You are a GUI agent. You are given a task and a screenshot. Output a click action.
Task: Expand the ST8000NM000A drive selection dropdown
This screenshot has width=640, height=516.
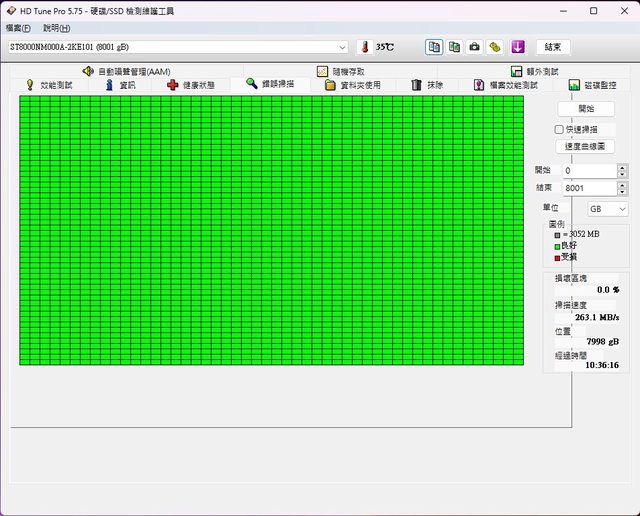343,47
